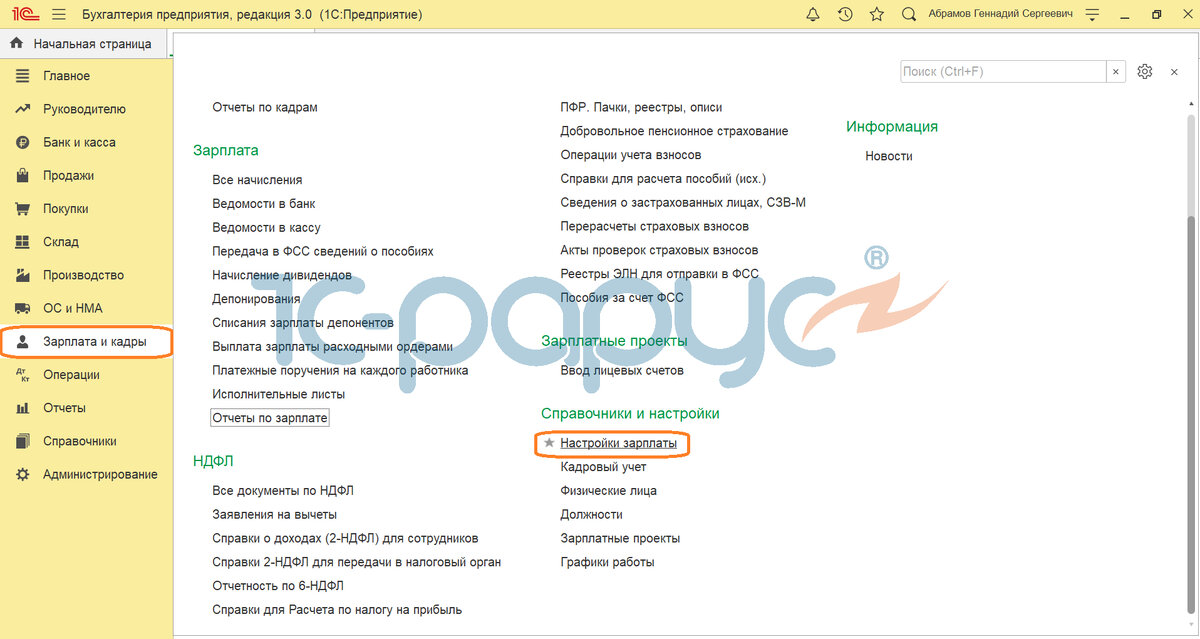Open Отчеты по кадрам link
This screenshot has width=1200, height=639.
point(265,107)
